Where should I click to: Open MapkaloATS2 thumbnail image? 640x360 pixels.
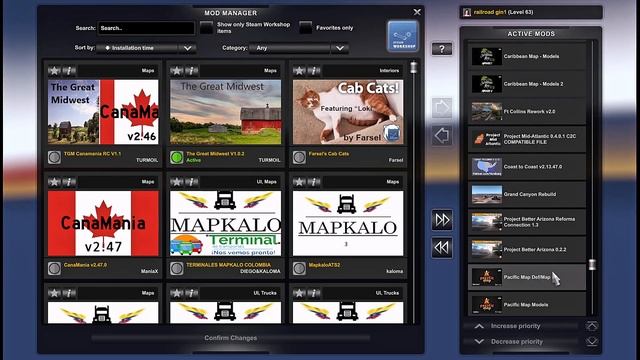pyautogui.click(x=348, y=223)
